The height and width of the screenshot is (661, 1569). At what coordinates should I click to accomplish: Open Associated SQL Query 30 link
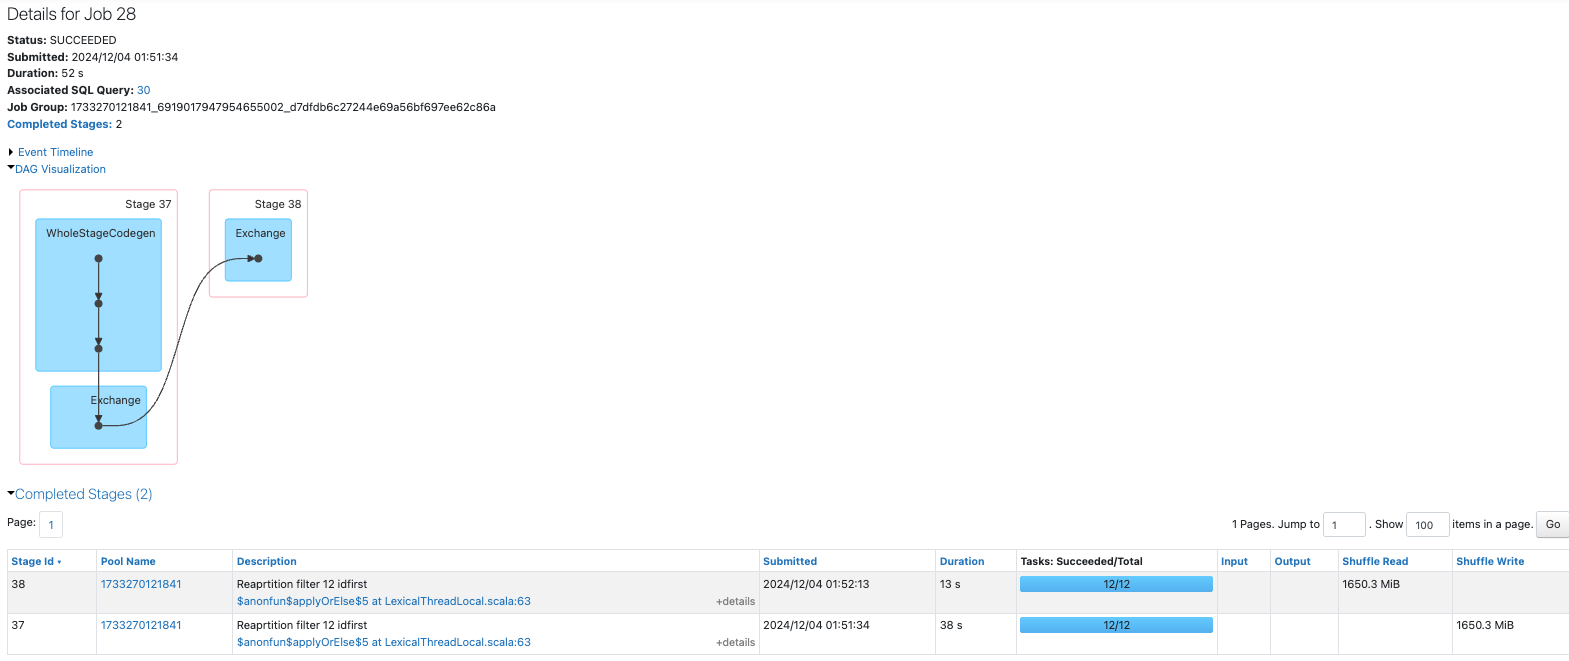pos(143,90)
